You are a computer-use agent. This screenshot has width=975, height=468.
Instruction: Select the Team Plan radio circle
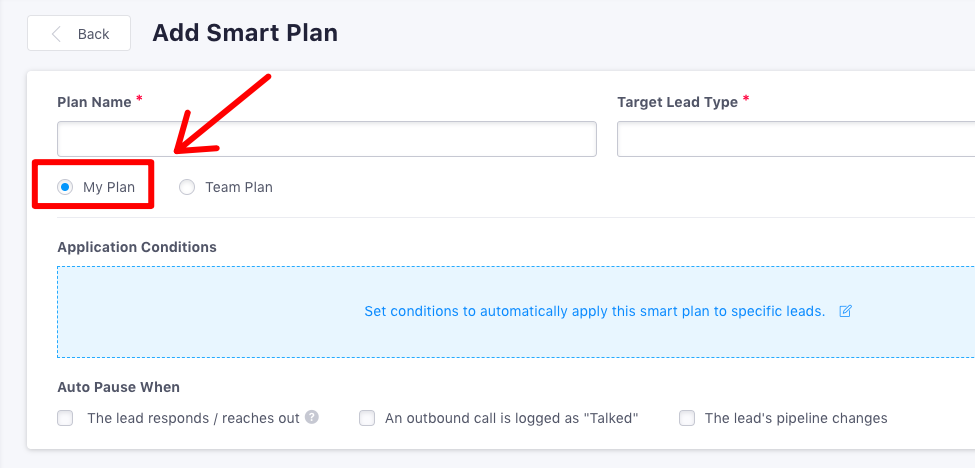pos(187,187)
